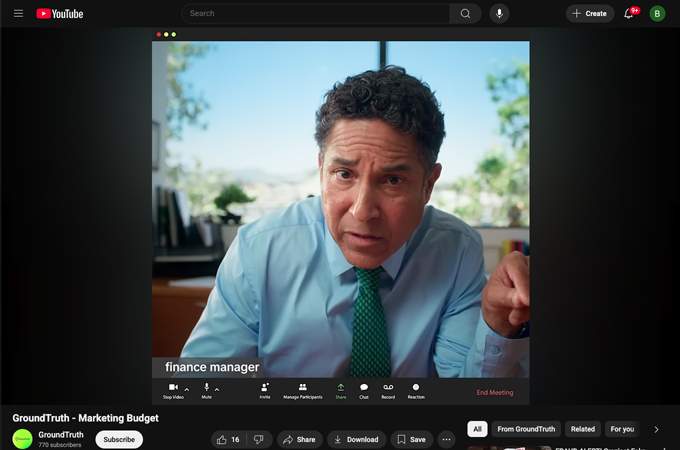The image size is (680, 450).
Task: Click the Reaction icon in meeting toolbar
Action: tap(416, 387)
